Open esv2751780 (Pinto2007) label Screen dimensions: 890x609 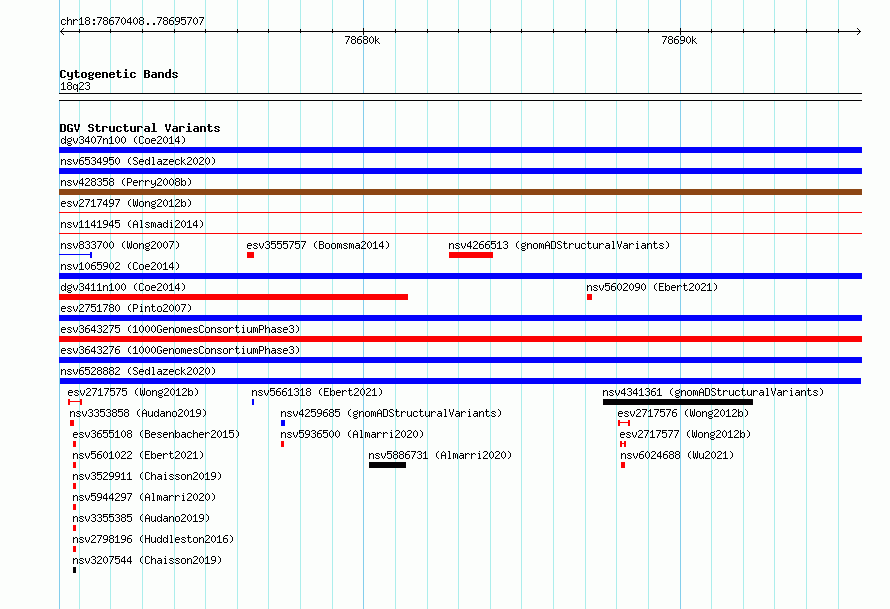(x=126, y=308)
